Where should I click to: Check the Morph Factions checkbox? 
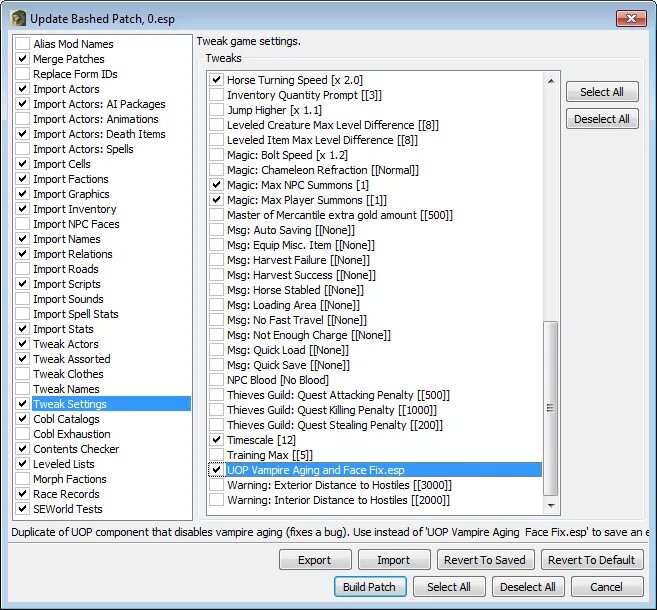click(23, 479)
